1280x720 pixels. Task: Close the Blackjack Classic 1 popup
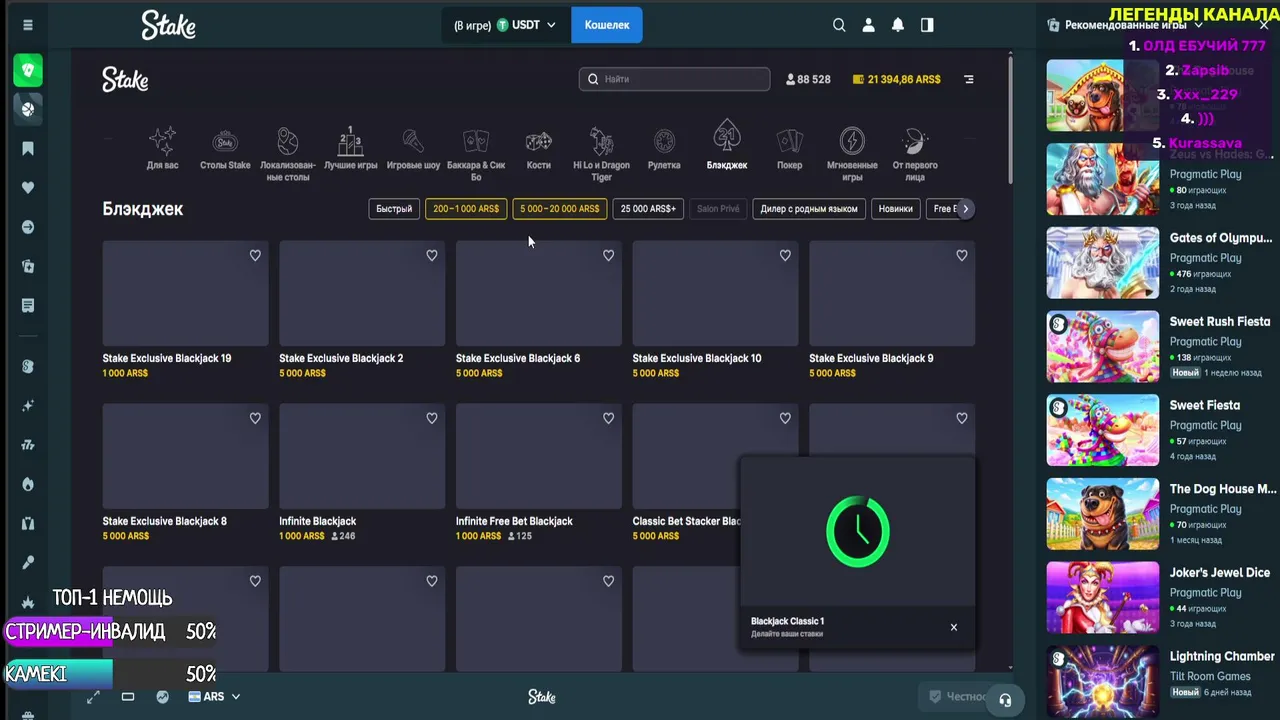(x=954, y=627)
